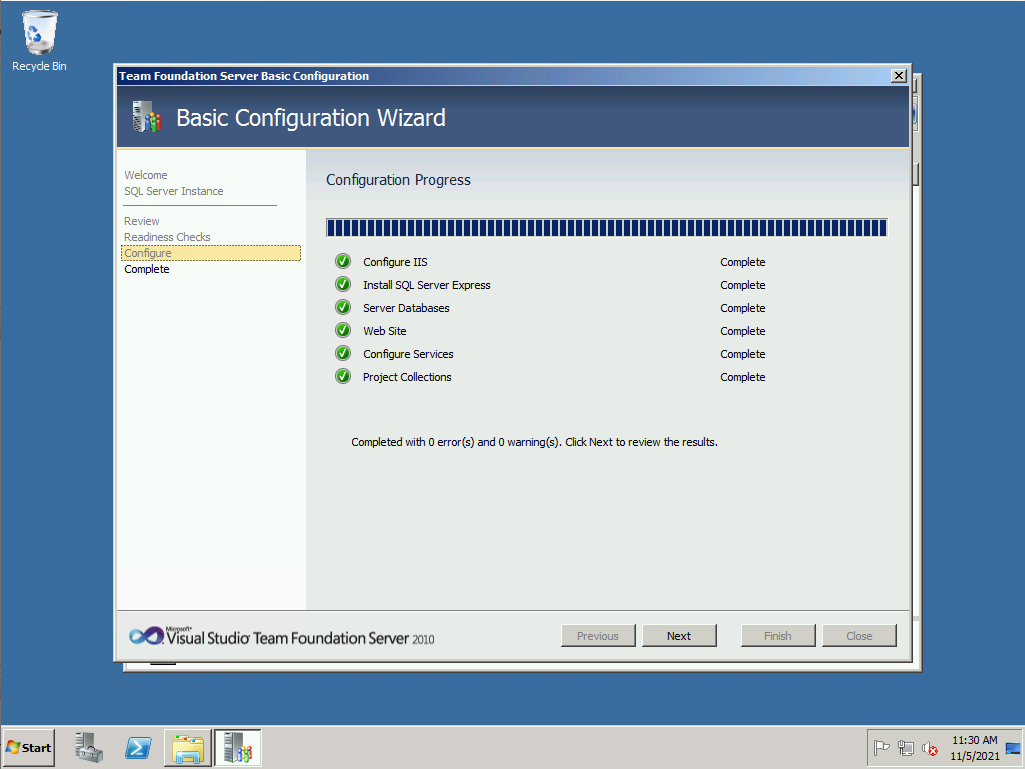
Task: Open Server Manager from the taskbar
Action: (x=90, y=747)
